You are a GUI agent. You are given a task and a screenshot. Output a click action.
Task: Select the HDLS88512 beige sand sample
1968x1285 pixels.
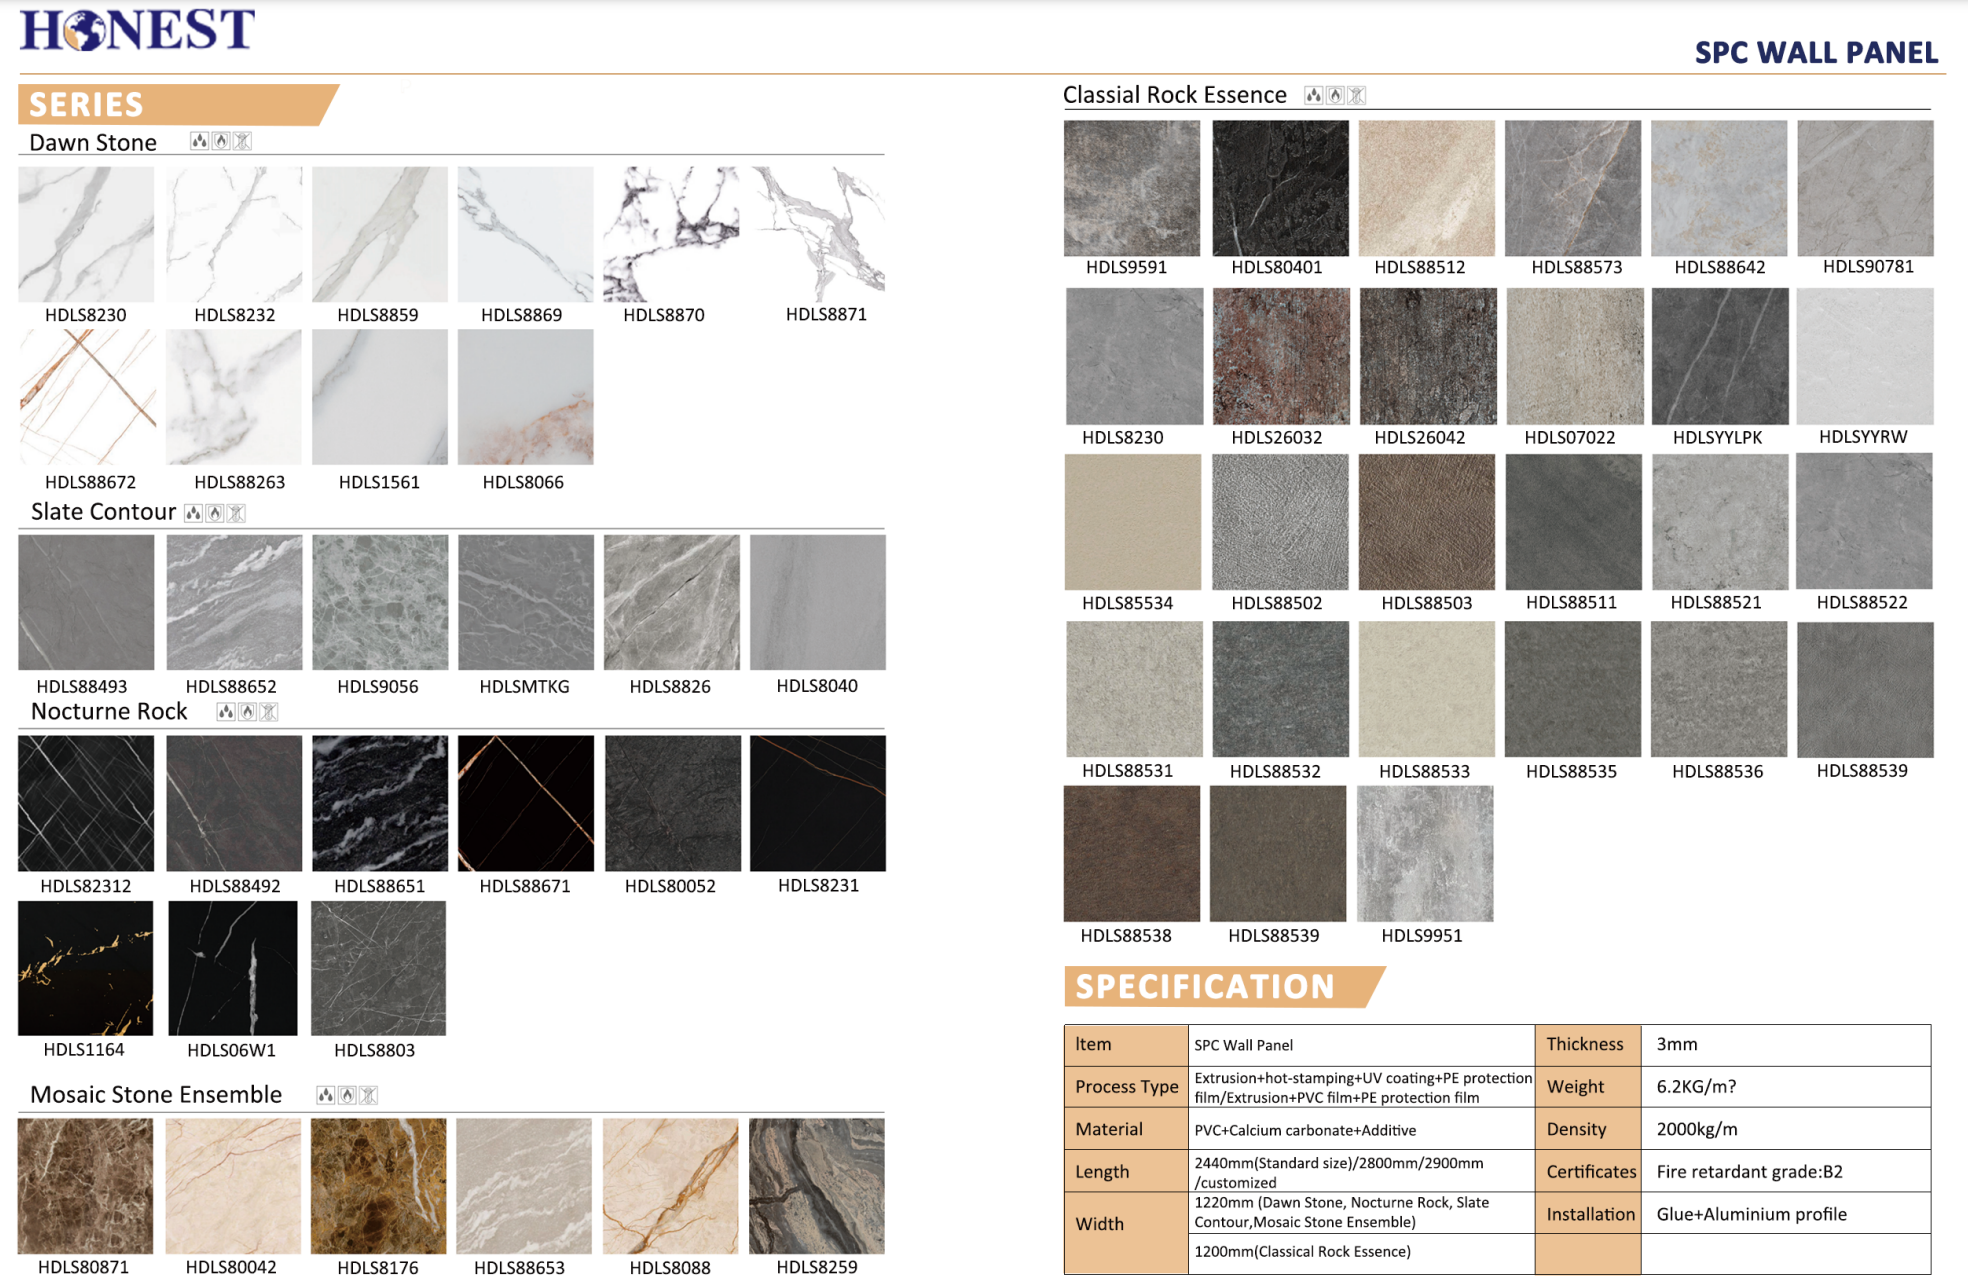(1427, 188)
